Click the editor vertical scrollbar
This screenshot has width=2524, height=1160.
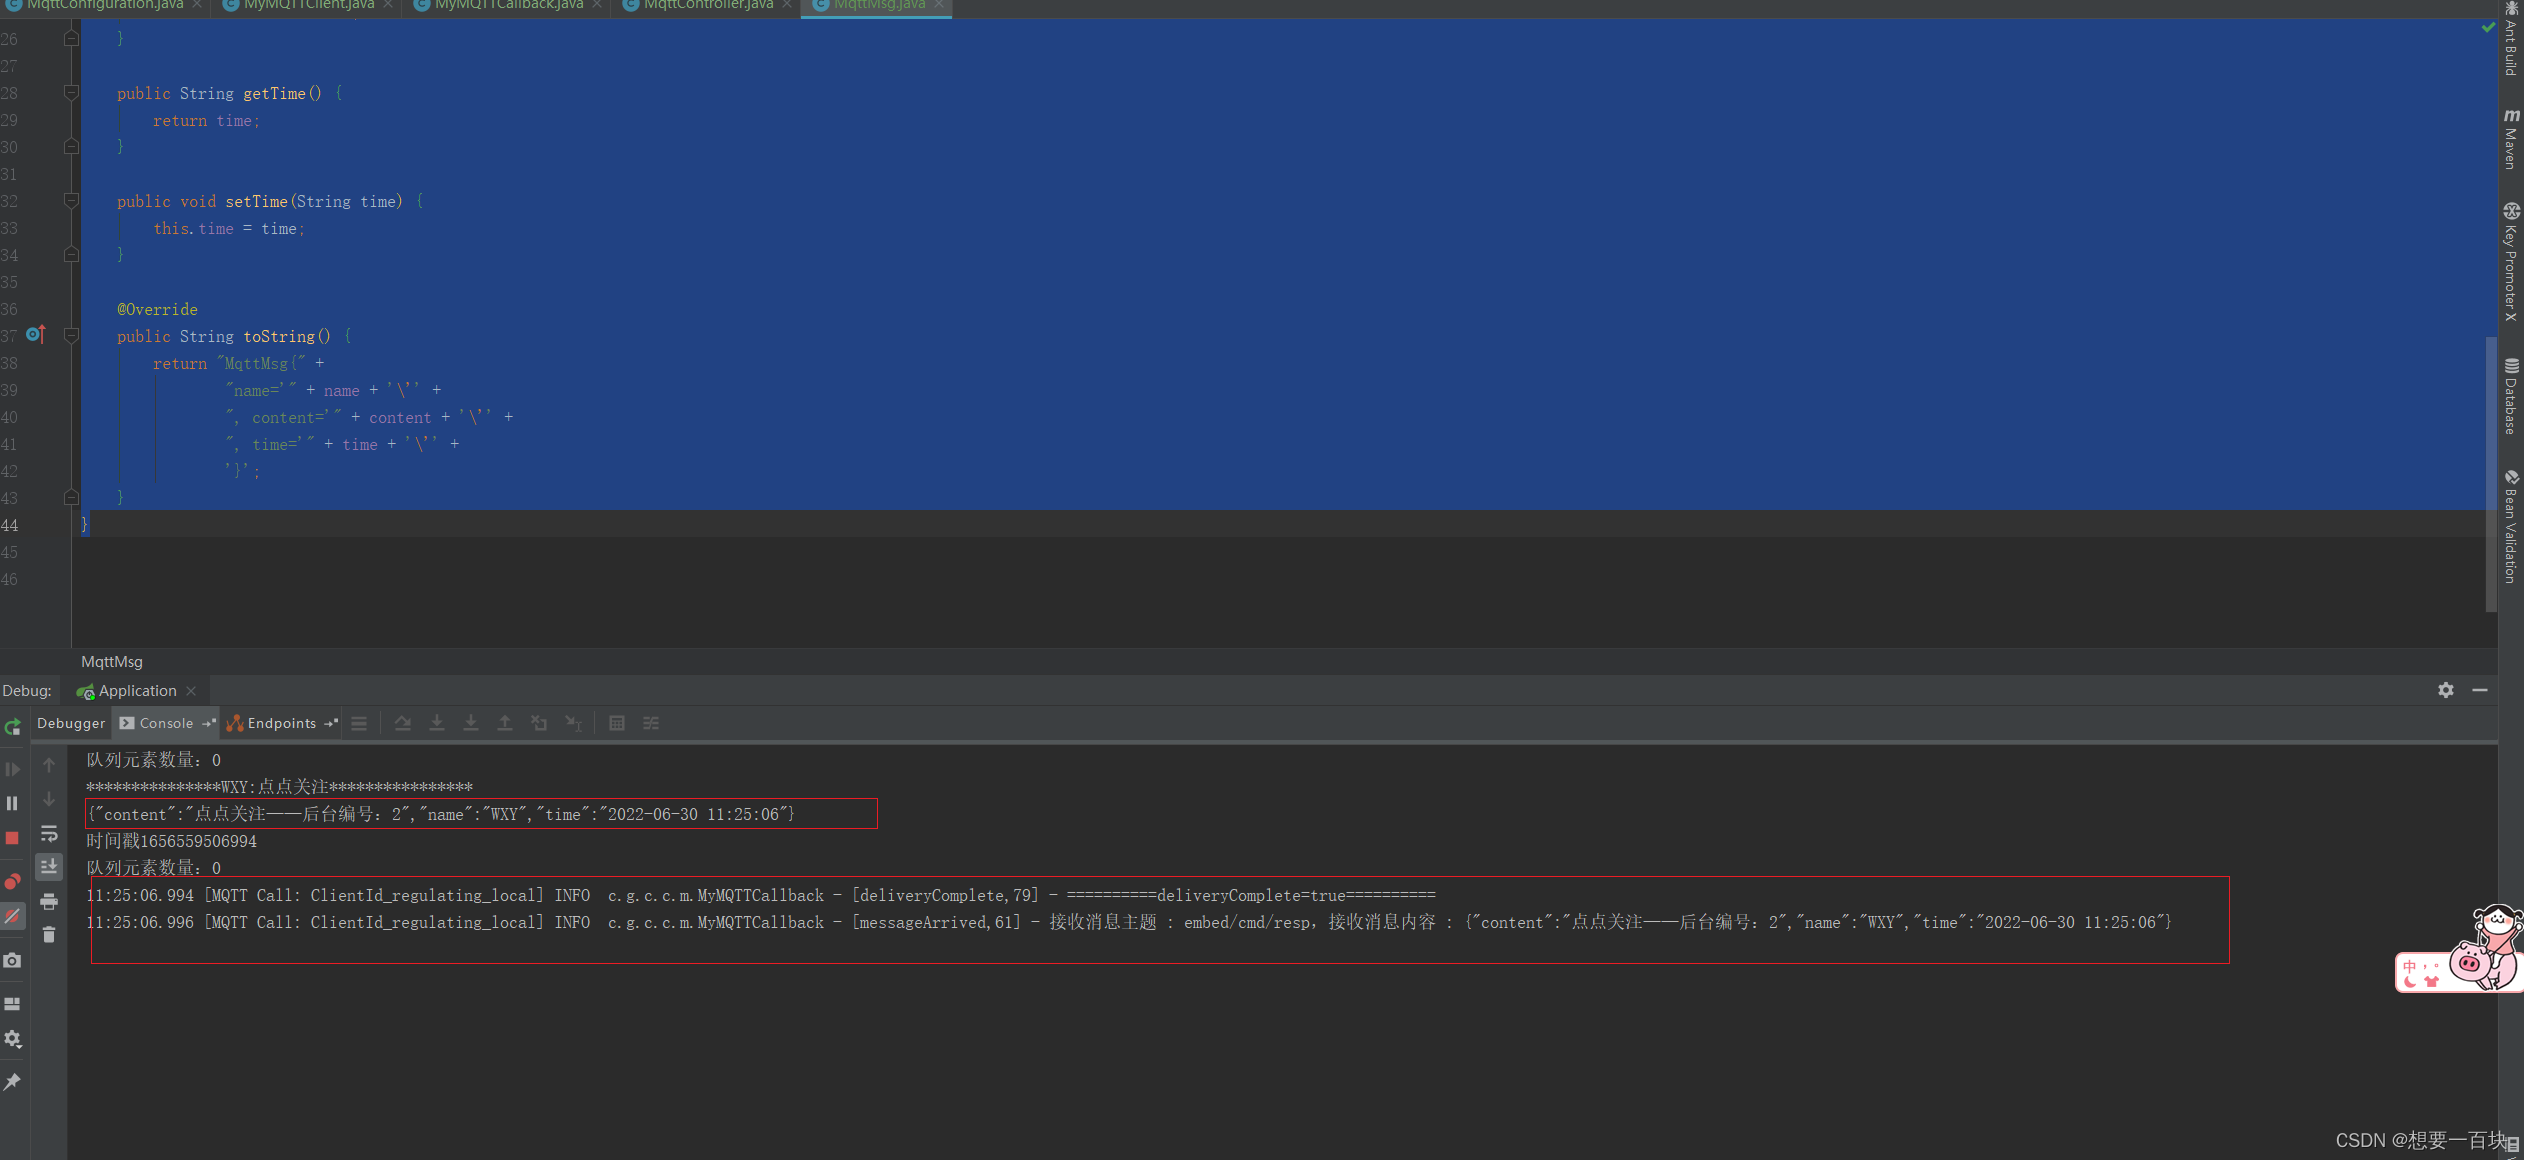point(2491,475)
